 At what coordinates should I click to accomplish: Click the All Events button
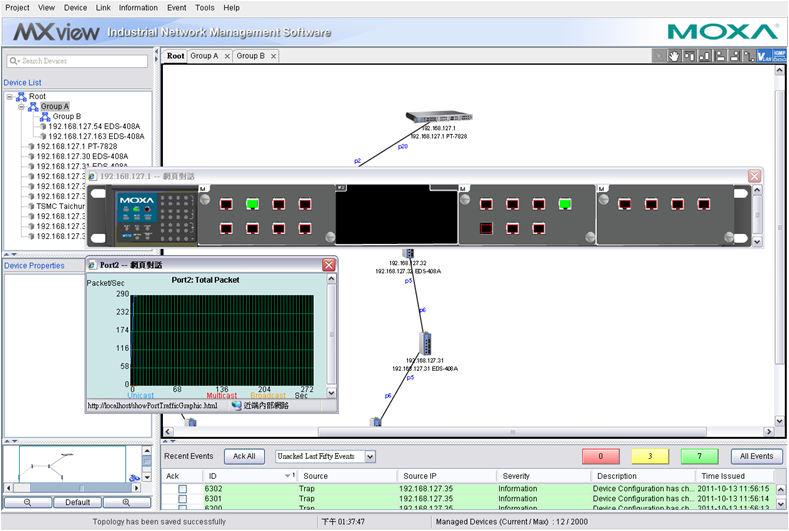[756, 457]
